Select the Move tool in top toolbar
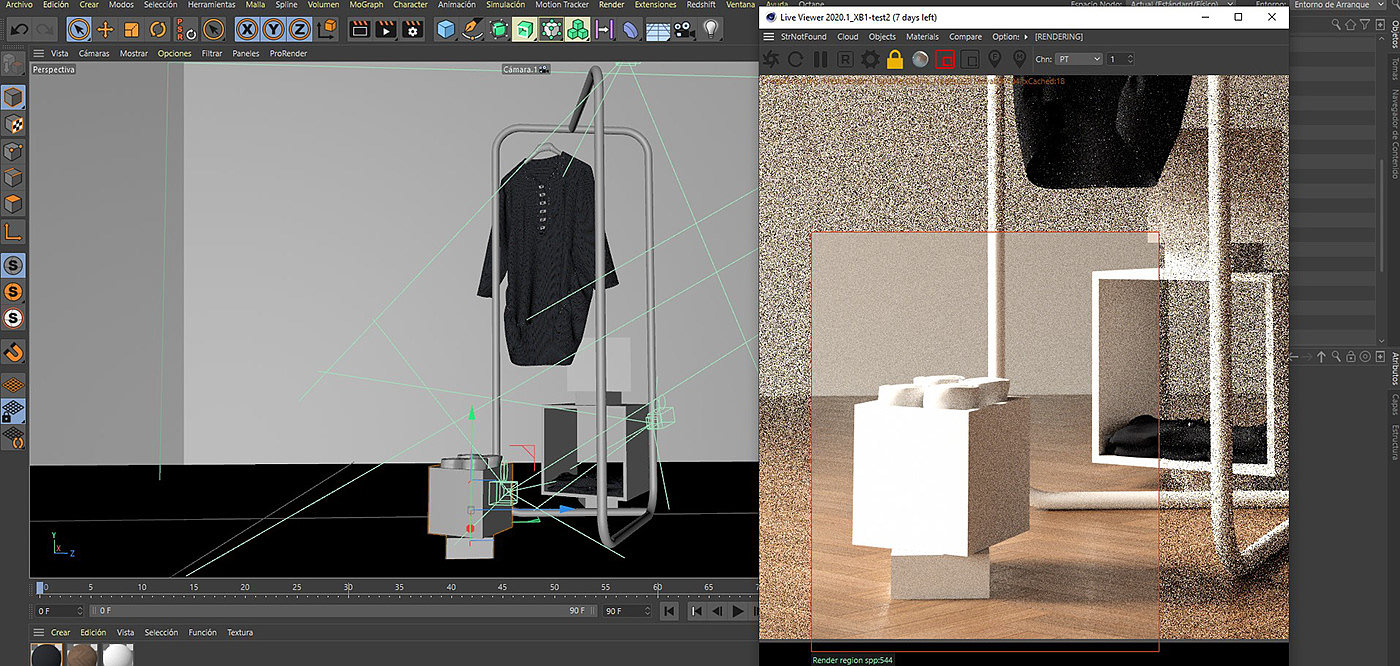 105,30
